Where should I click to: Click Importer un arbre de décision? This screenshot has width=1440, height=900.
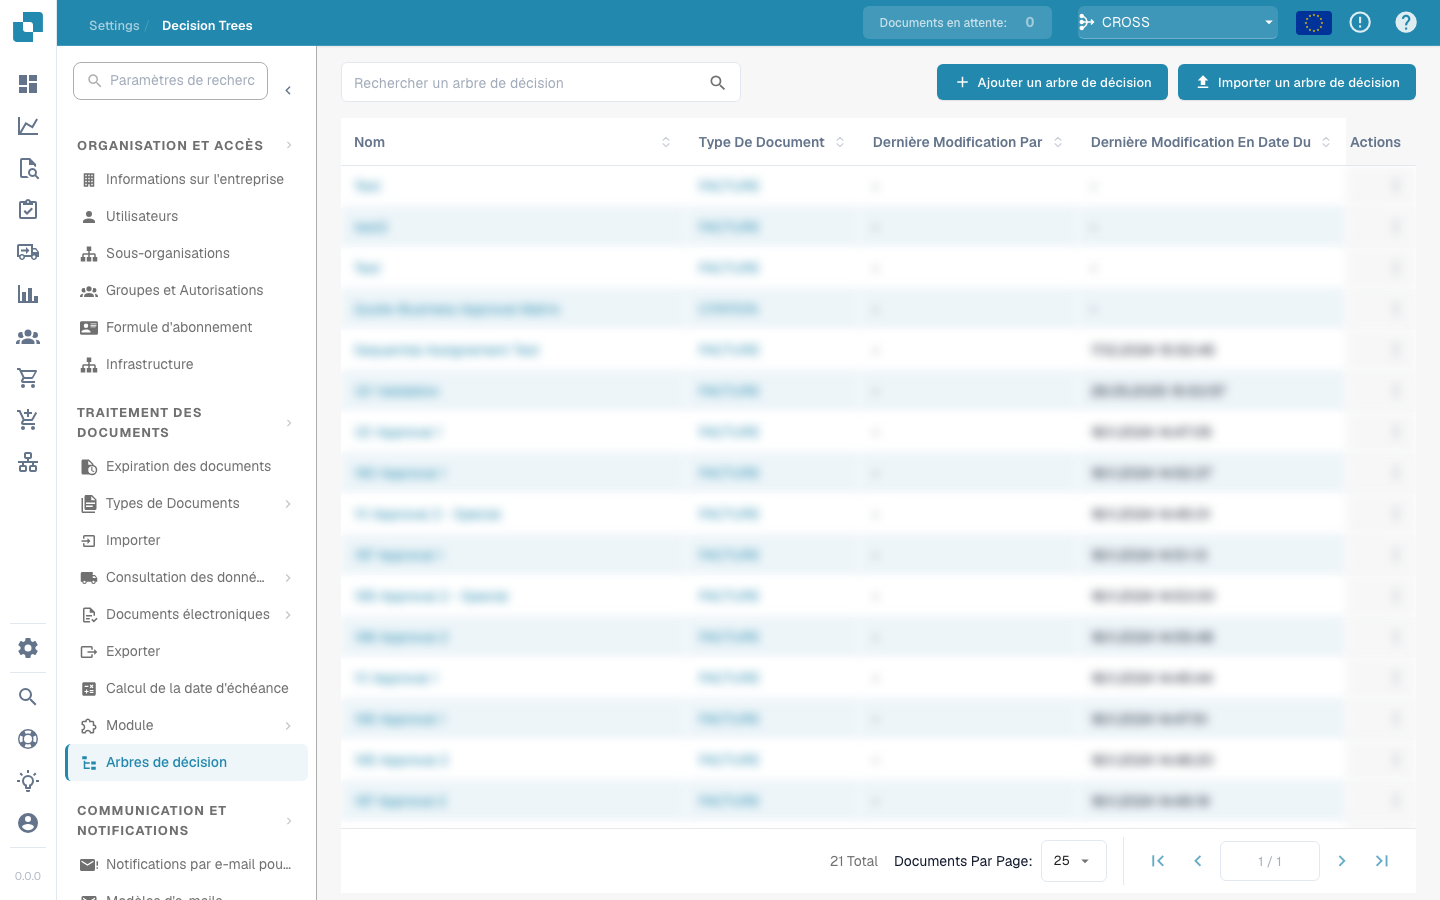1297,83
